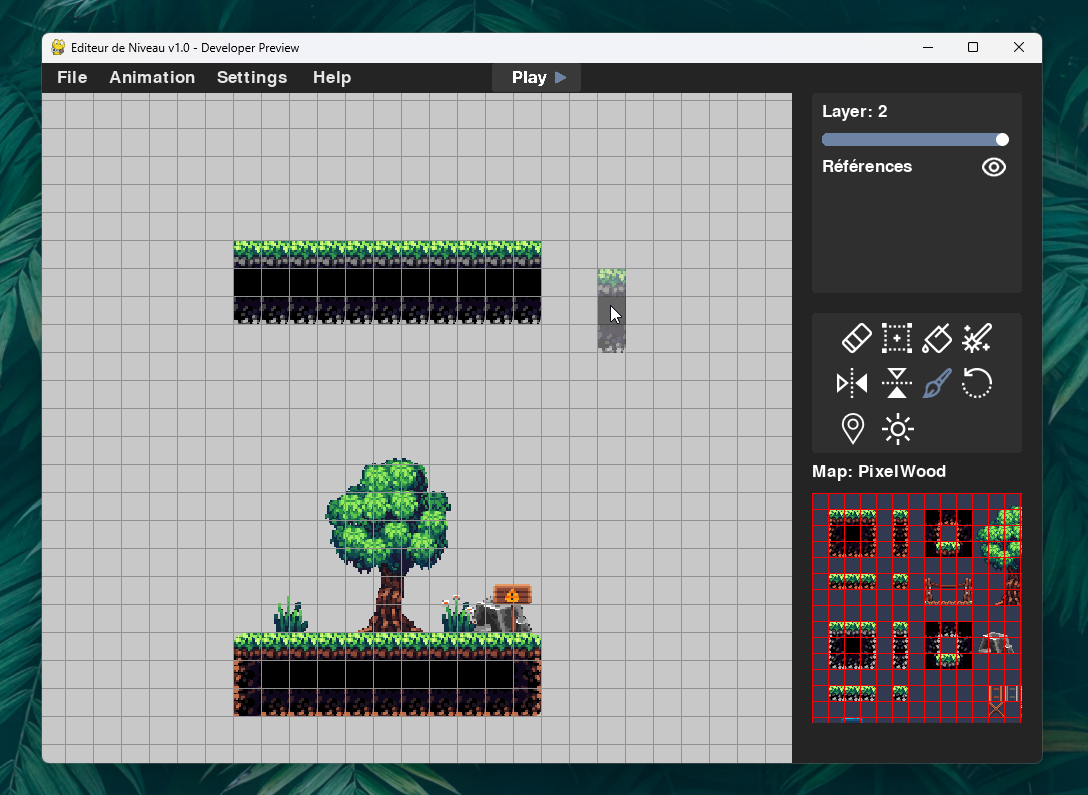The height and width of the screenshot is (795, 1088).
Task: Click the "Map: PixelWood" label
Action: (x=878, y=472)
